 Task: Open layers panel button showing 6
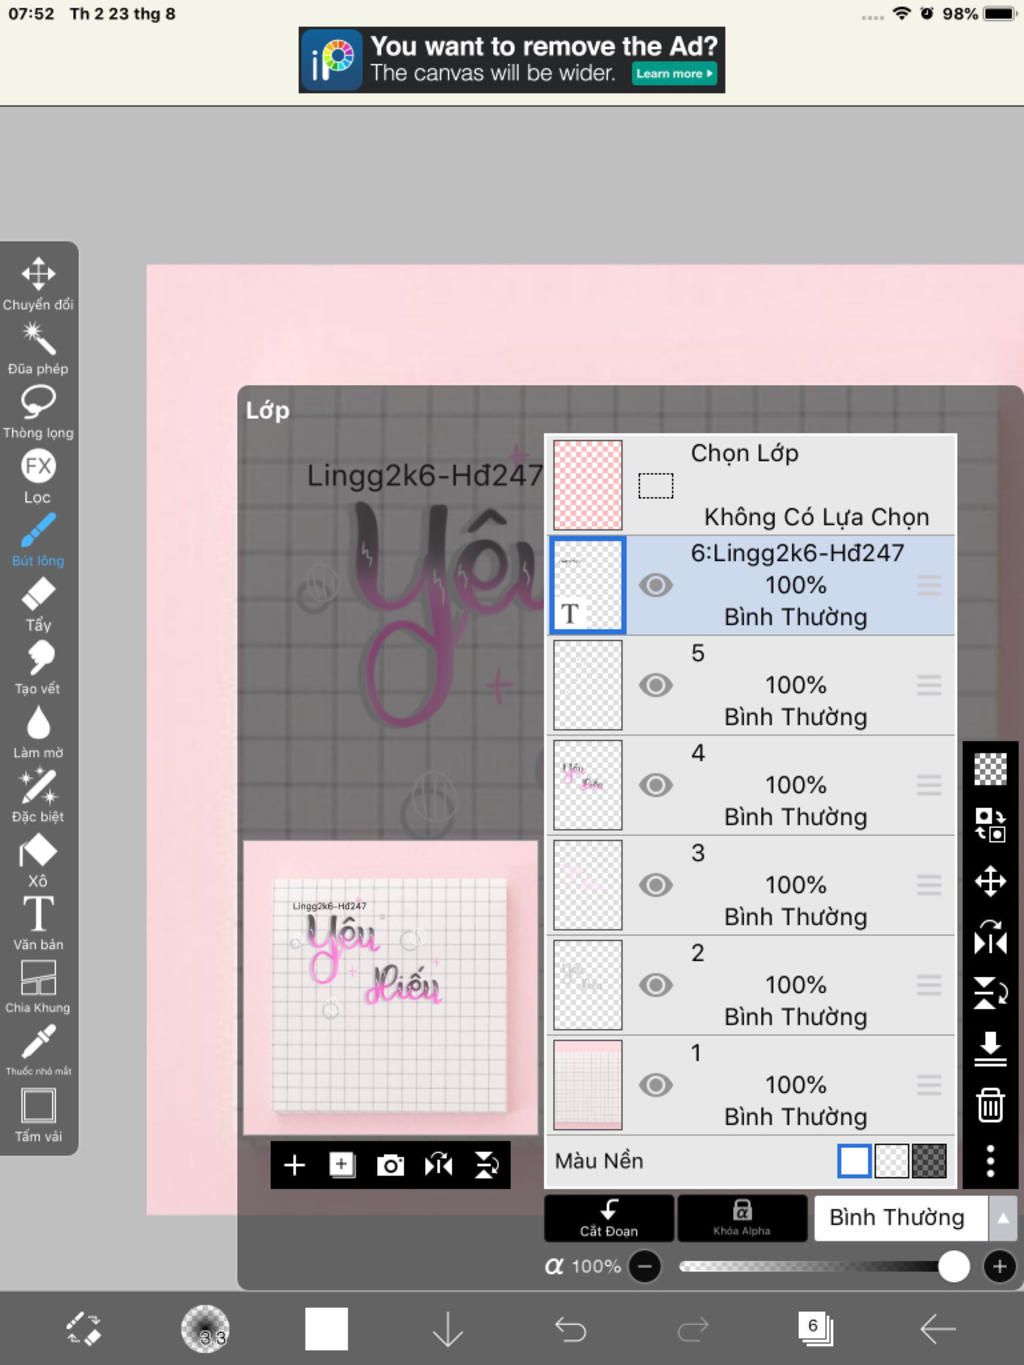(x=816, y=1329)
